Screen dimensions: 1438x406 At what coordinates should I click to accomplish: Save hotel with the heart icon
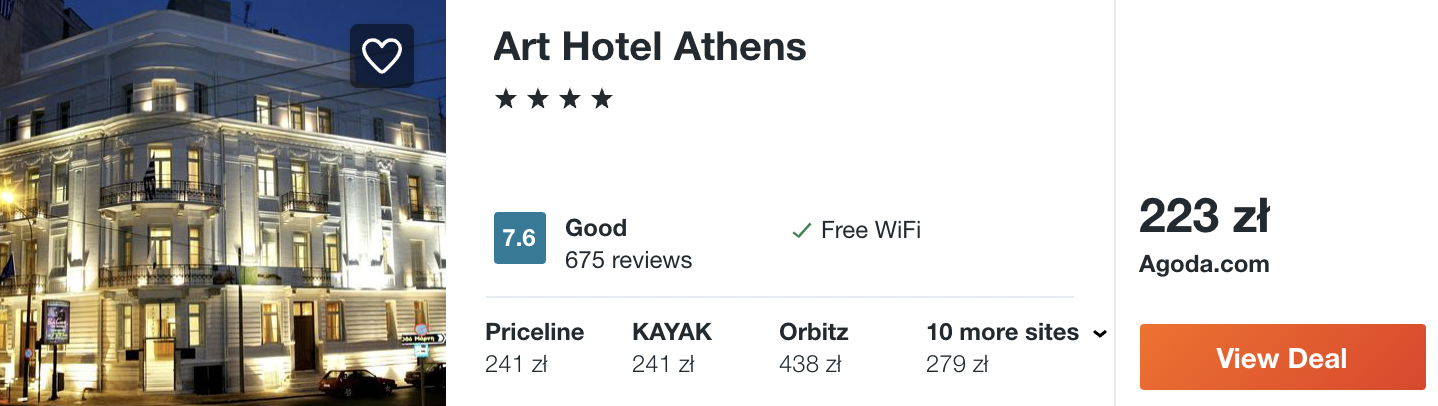click(381, 57)
